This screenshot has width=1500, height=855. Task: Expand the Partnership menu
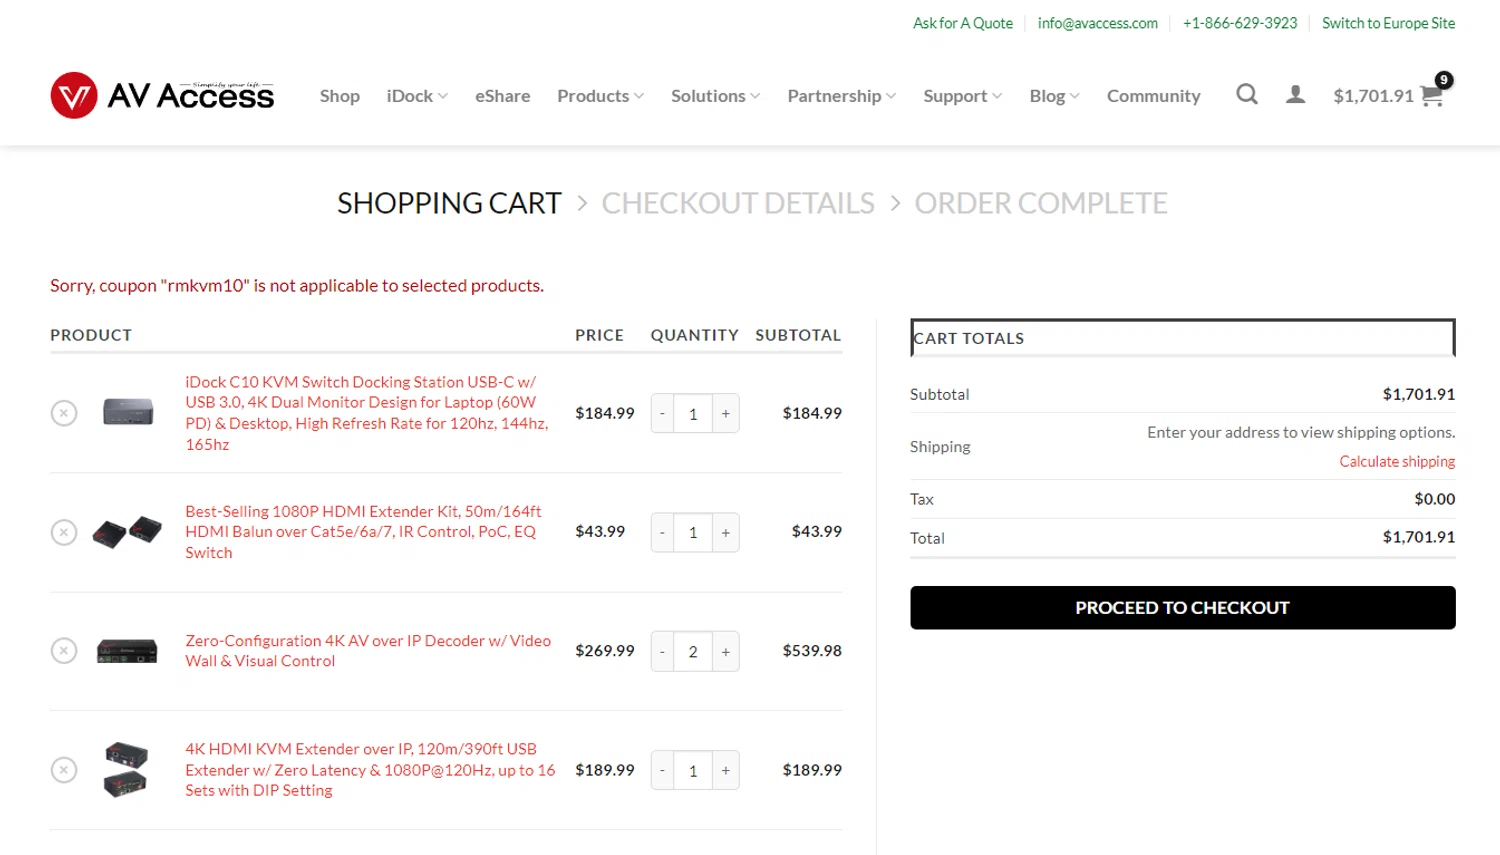pyautogui.click(x=841, y=96)
